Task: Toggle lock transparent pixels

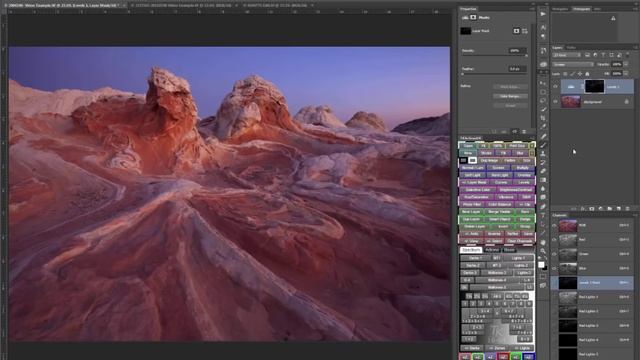Action: 565,74
